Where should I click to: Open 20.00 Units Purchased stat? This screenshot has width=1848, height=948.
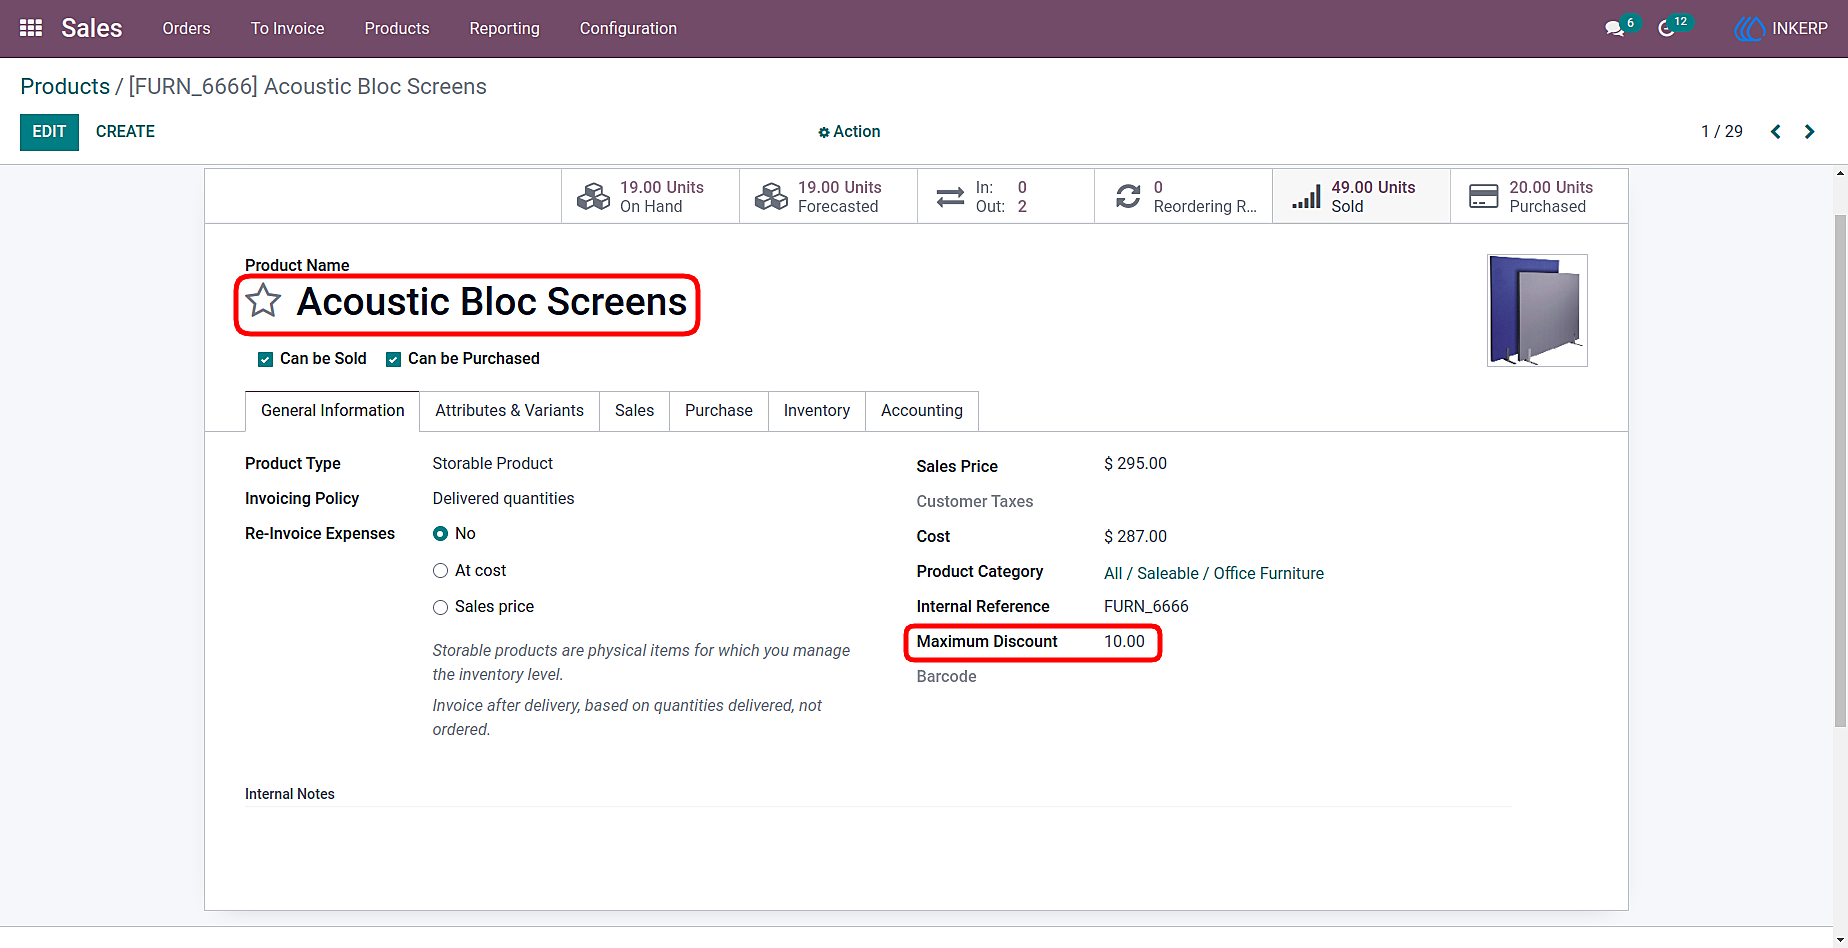[1539, 196]
